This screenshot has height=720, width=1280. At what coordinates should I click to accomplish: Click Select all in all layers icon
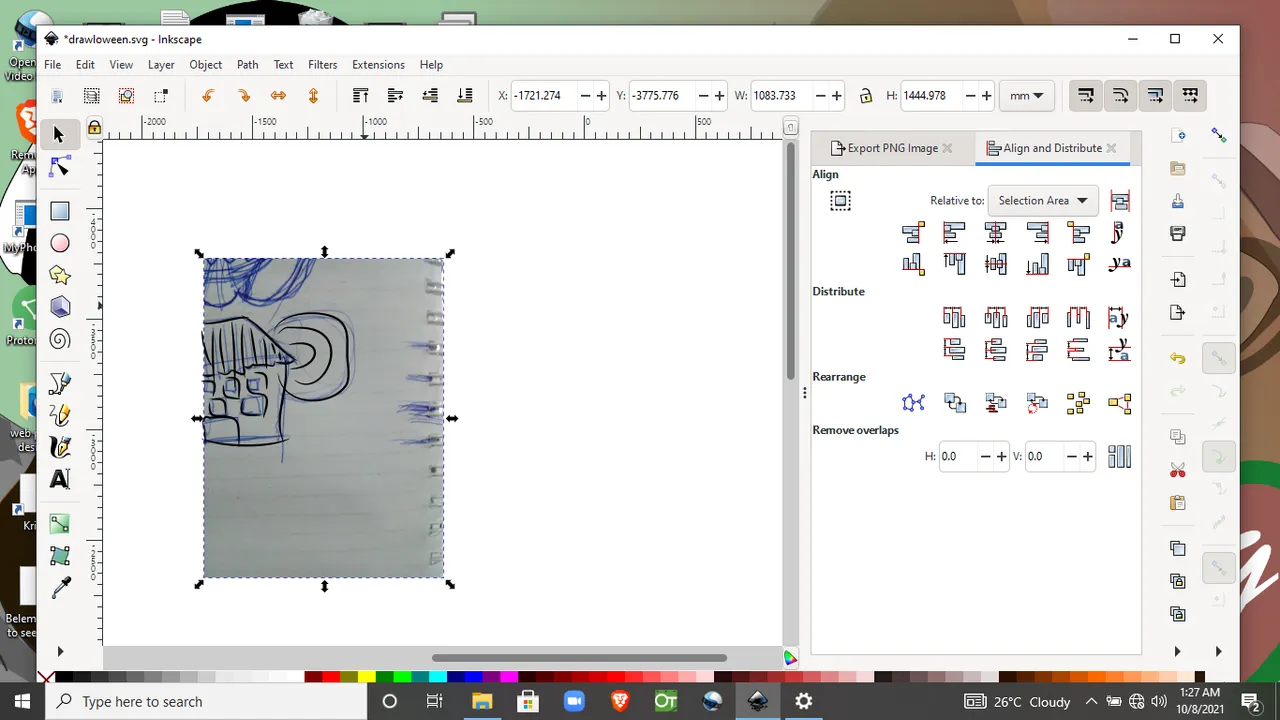[x=91, y=96]
